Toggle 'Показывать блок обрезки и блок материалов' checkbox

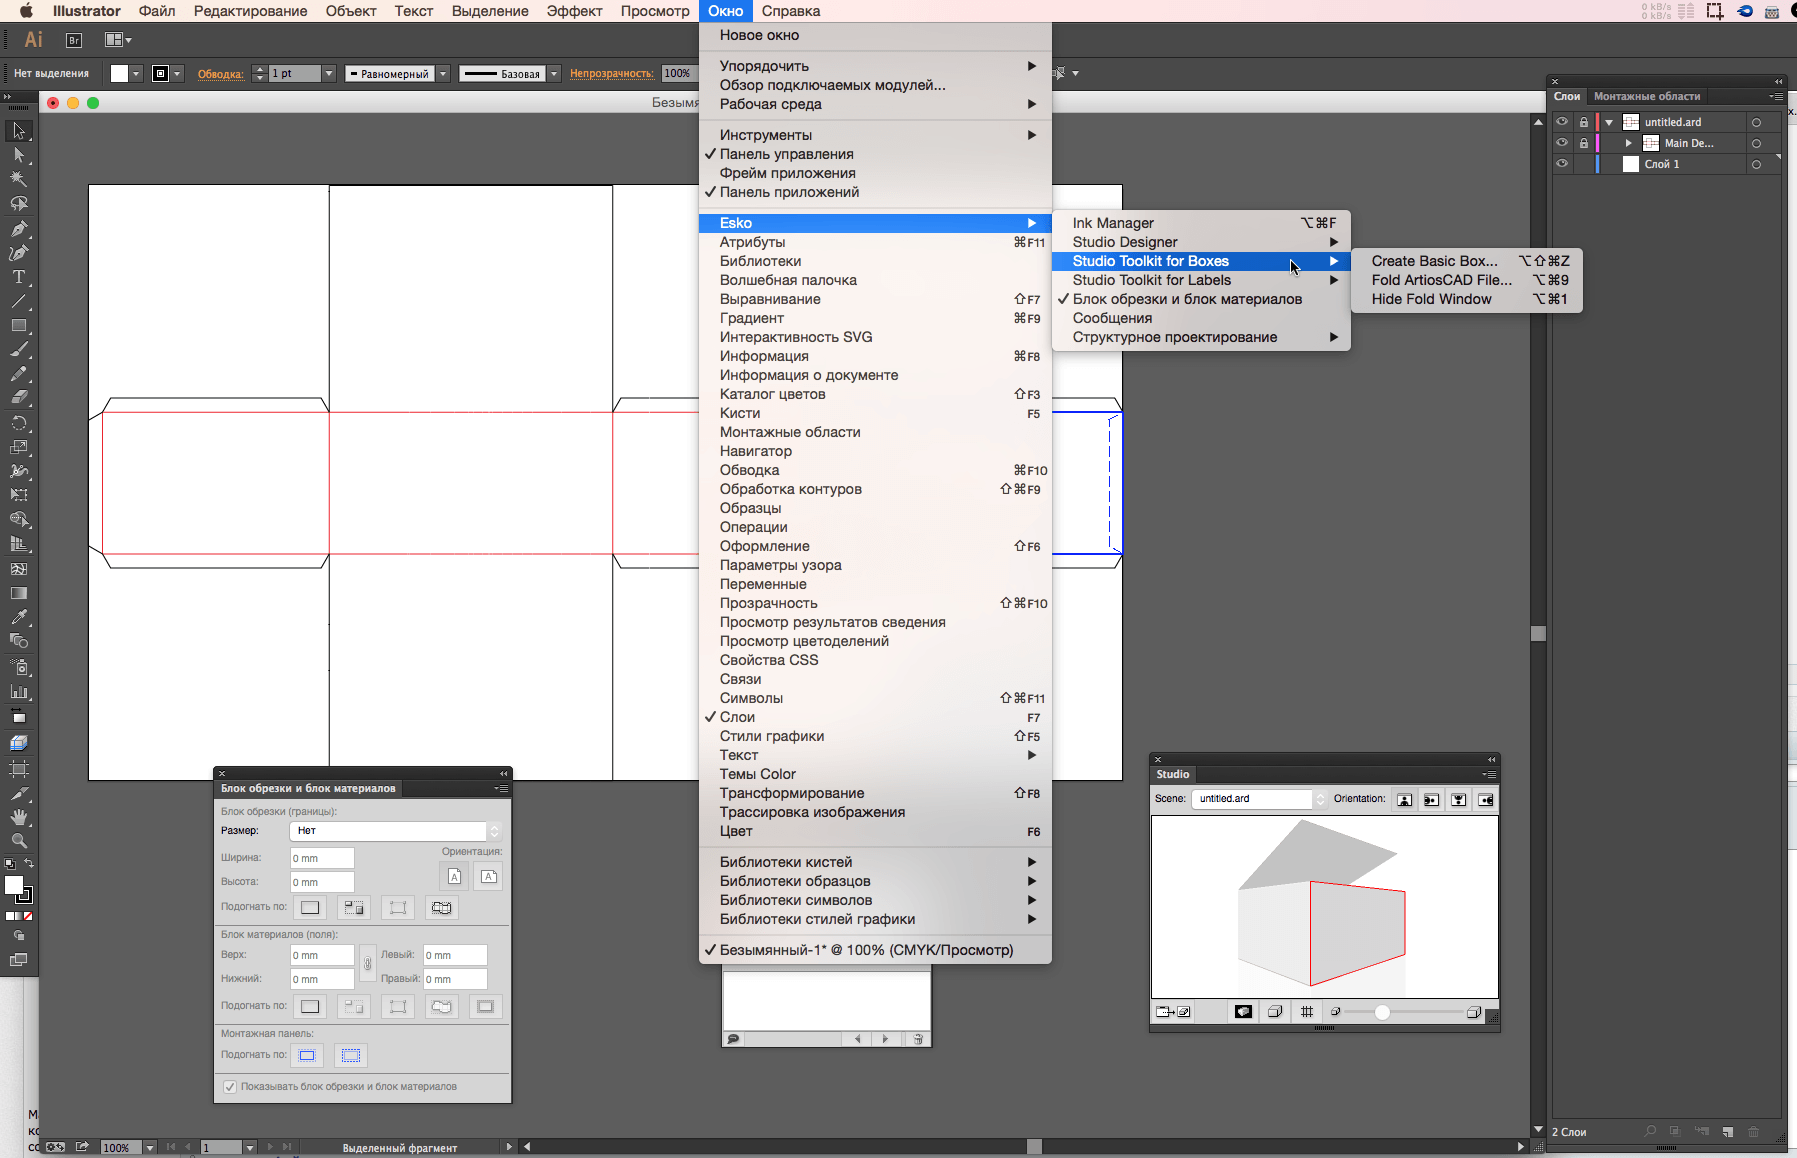tap(230, 1087)
